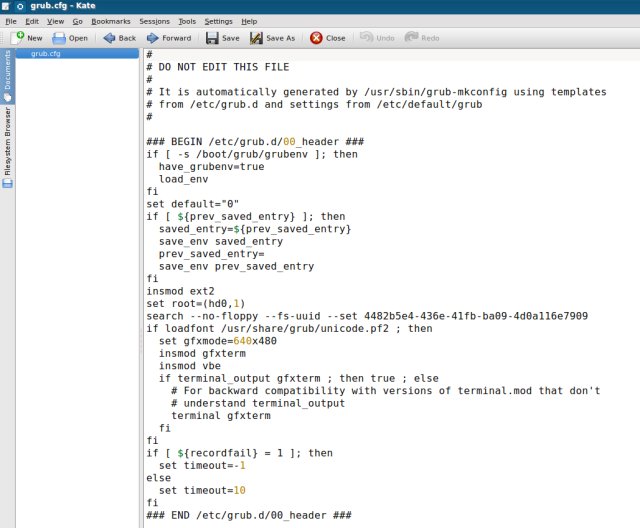Viewport: 640px width, 528px height.
Task: Open the File menu
Action: 11,21
